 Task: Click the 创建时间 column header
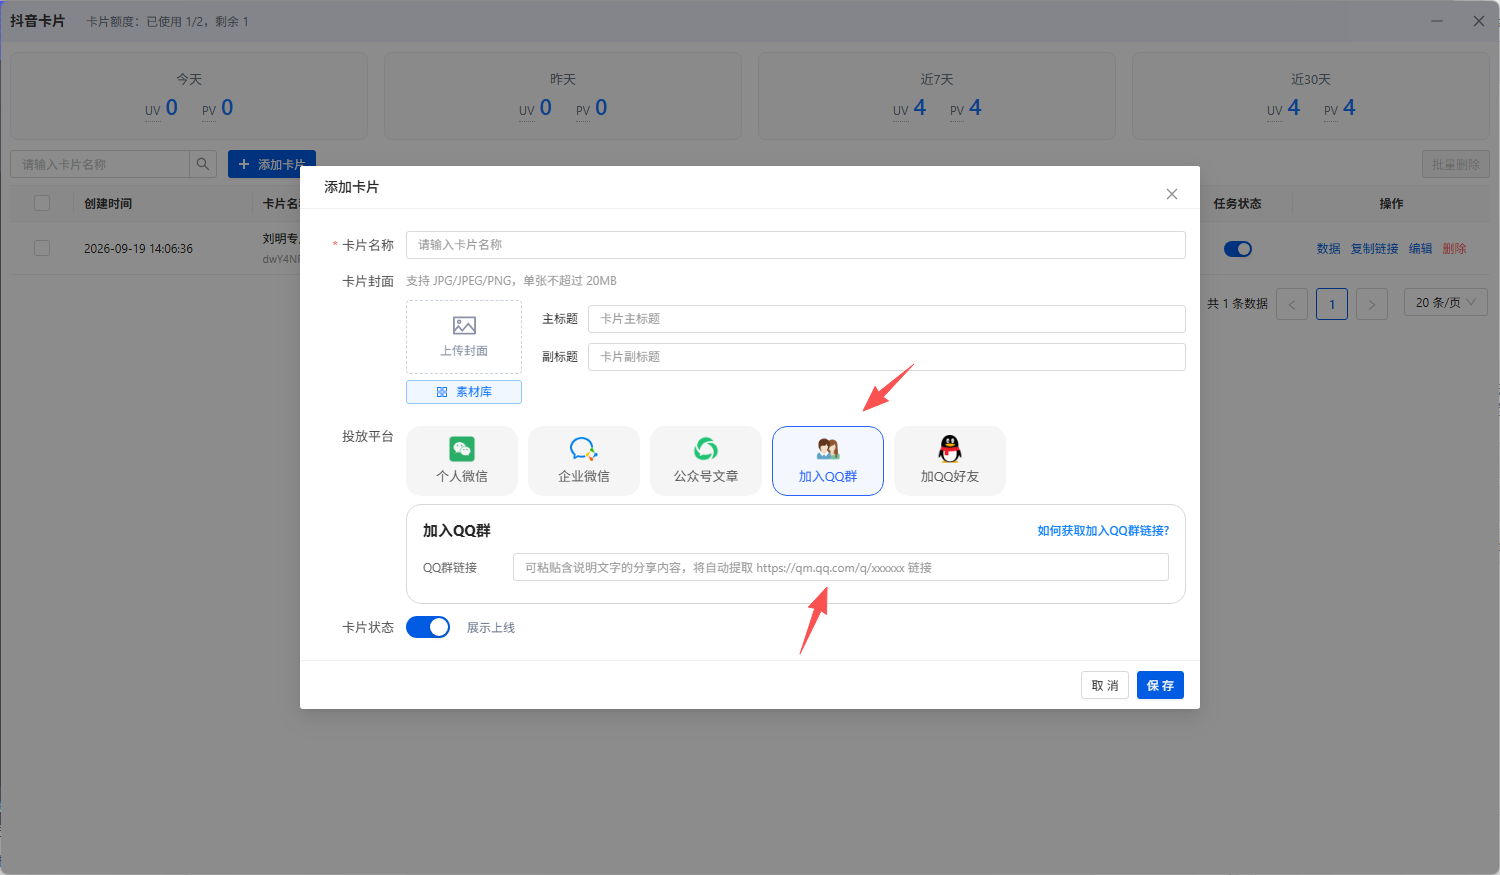click(108, 204)
